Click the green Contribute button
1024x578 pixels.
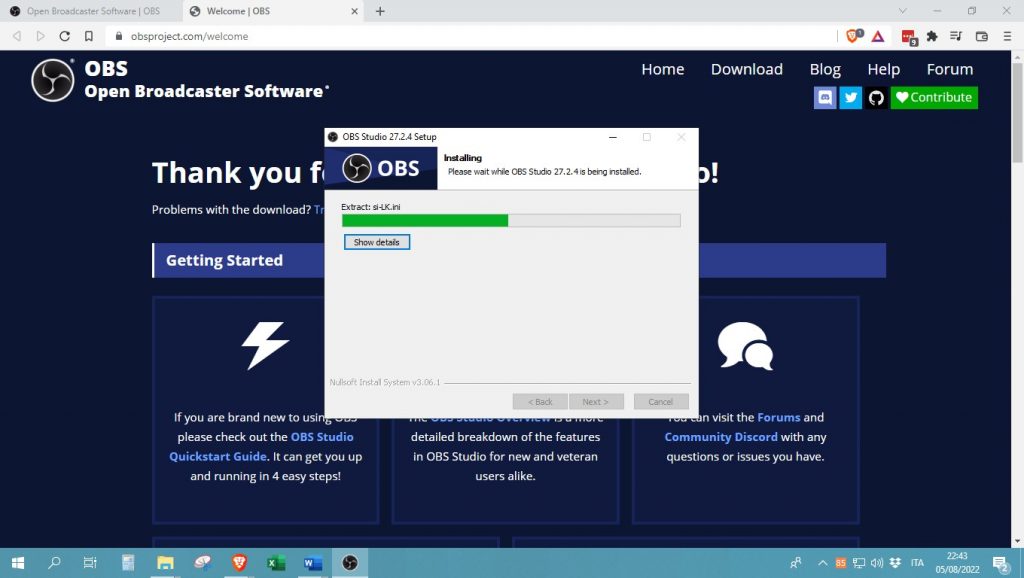934,97
